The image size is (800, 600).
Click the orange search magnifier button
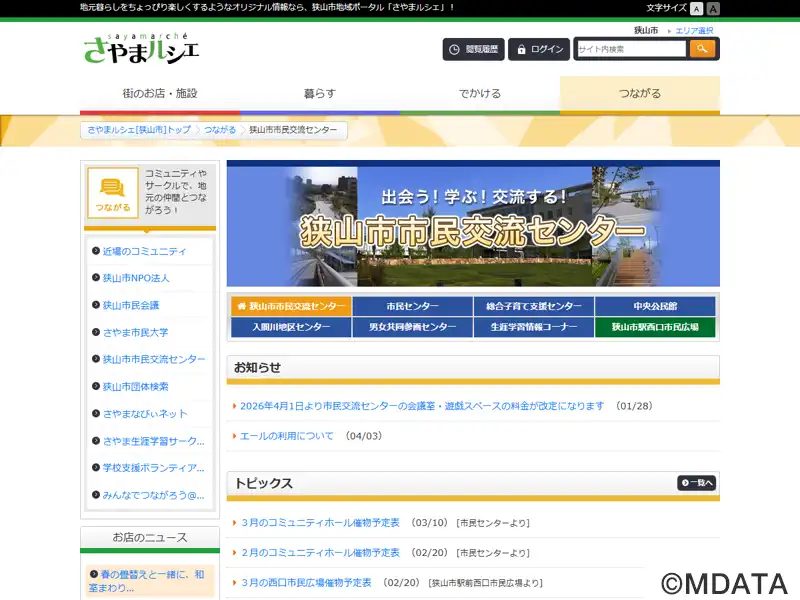[x=703, y=49]
